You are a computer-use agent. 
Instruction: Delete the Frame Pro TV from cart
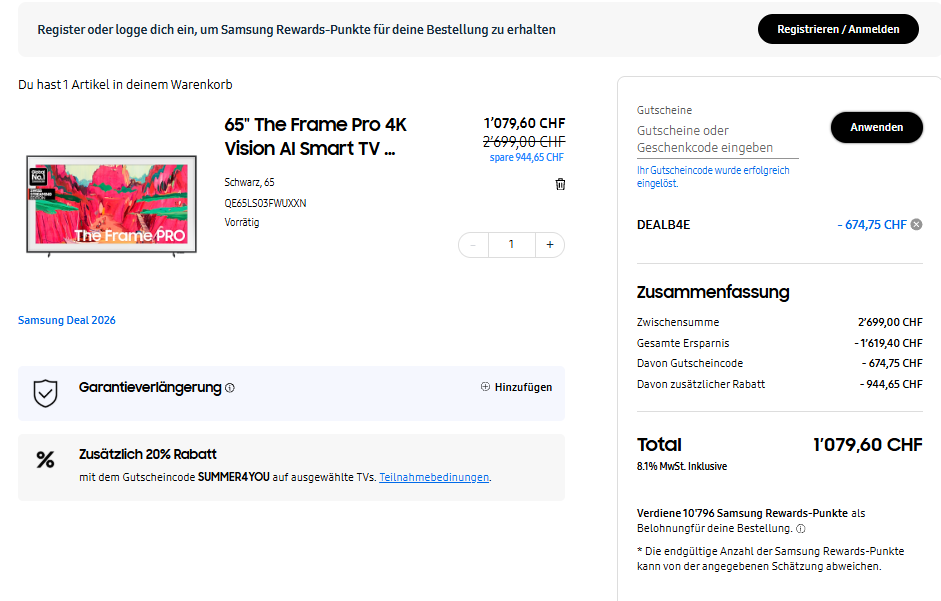click(x=560, y=184)
